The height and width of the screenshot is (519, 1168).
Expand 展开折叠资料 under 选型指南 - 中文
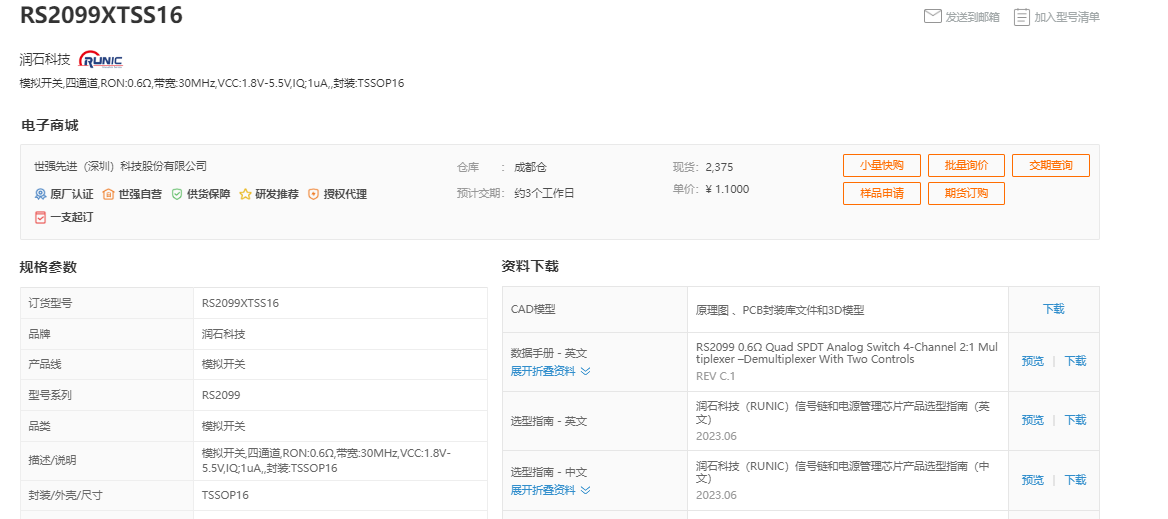click(550, 490)
